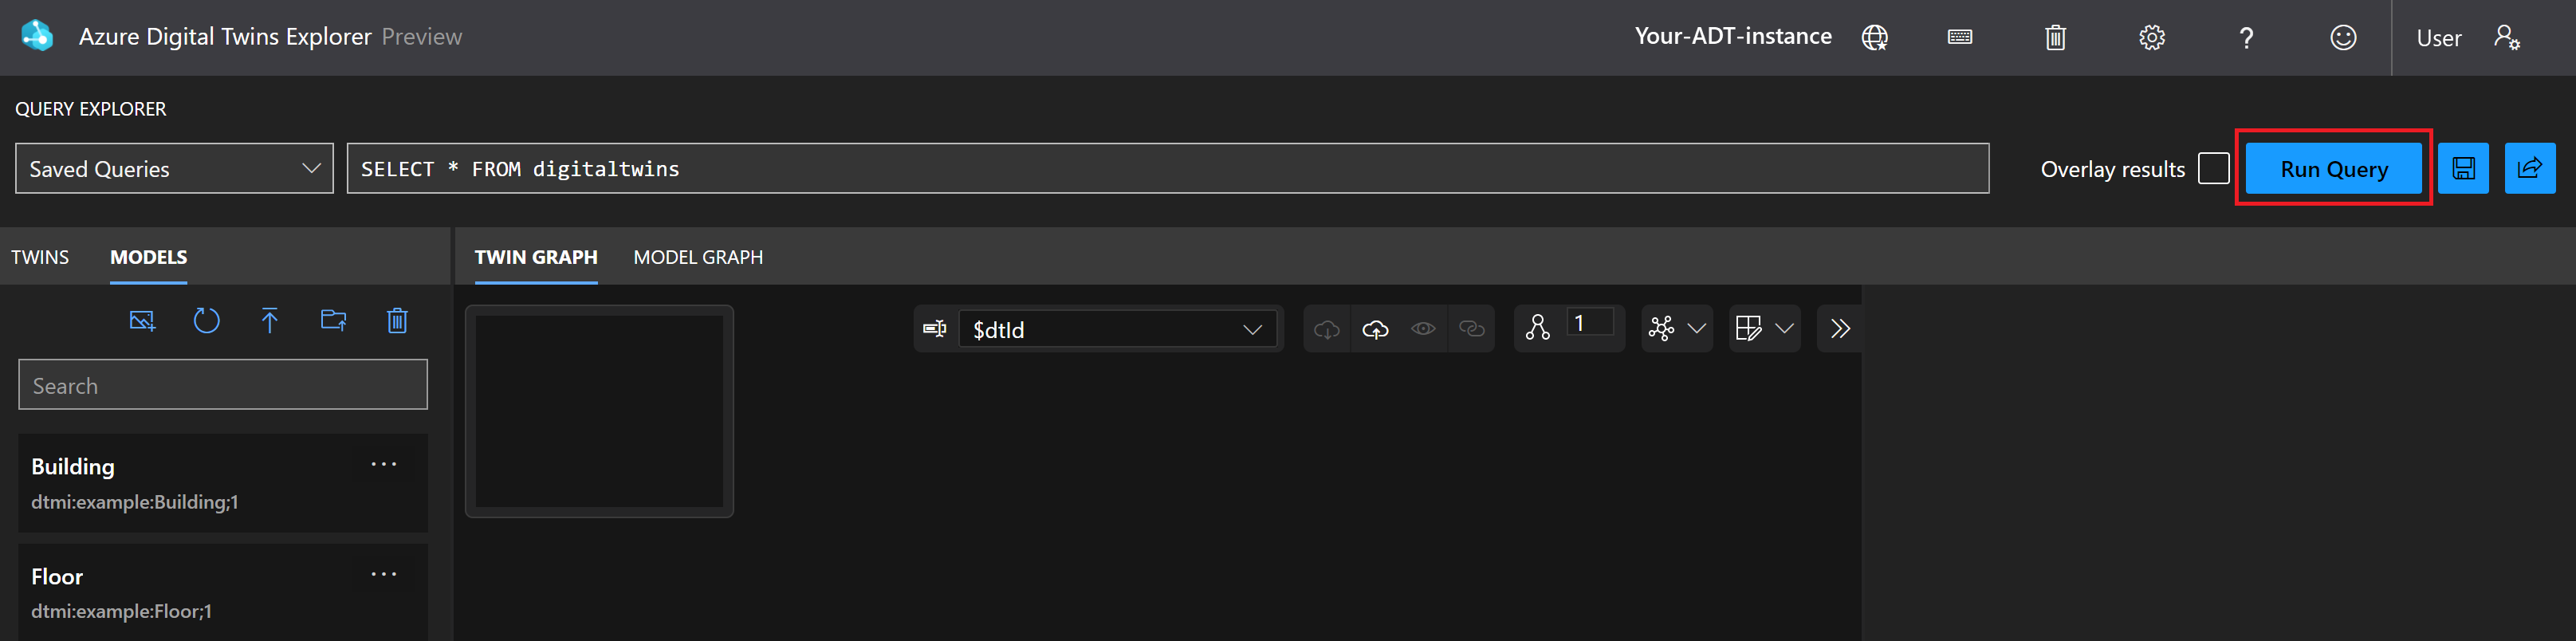Click inside the models Search field
Image resolution: width=2576 pixels, height=641 pixels.
click(x=222, y=384)
